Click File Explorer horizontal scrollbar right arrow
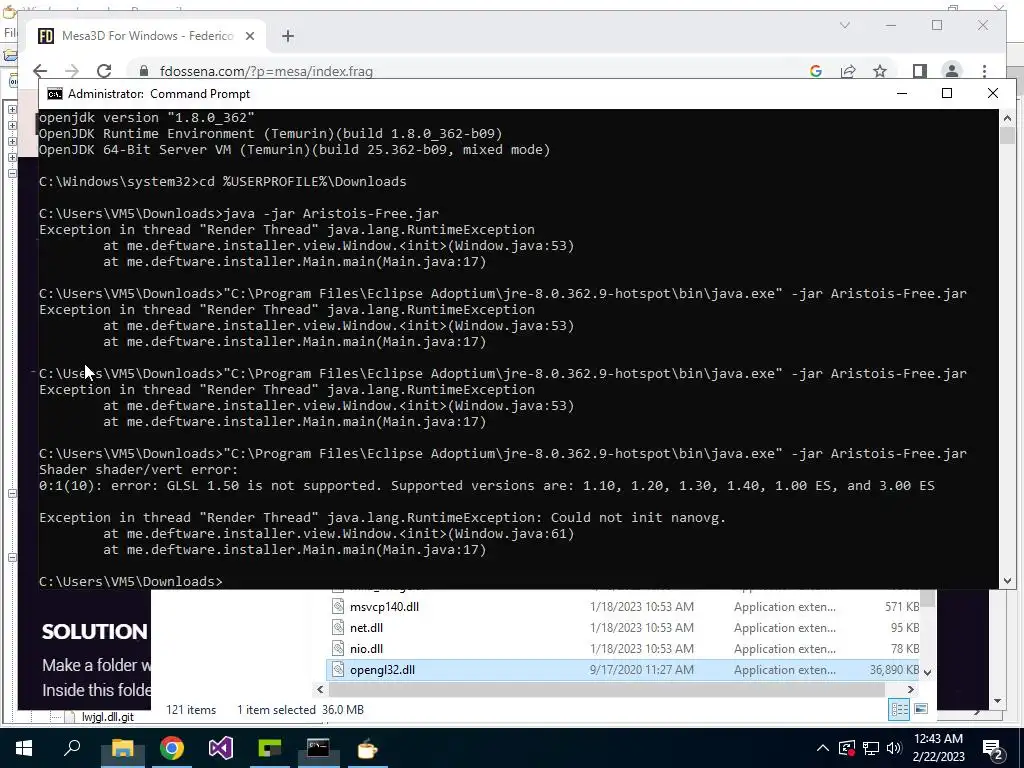The width and height of the screenshot is (1024, 768). click(910, 690)
